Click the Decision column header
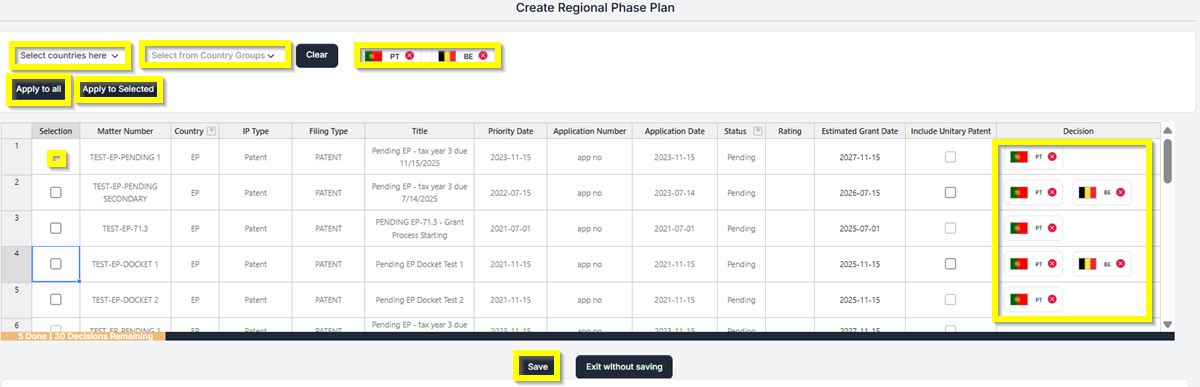 [x=1078, y=131]
